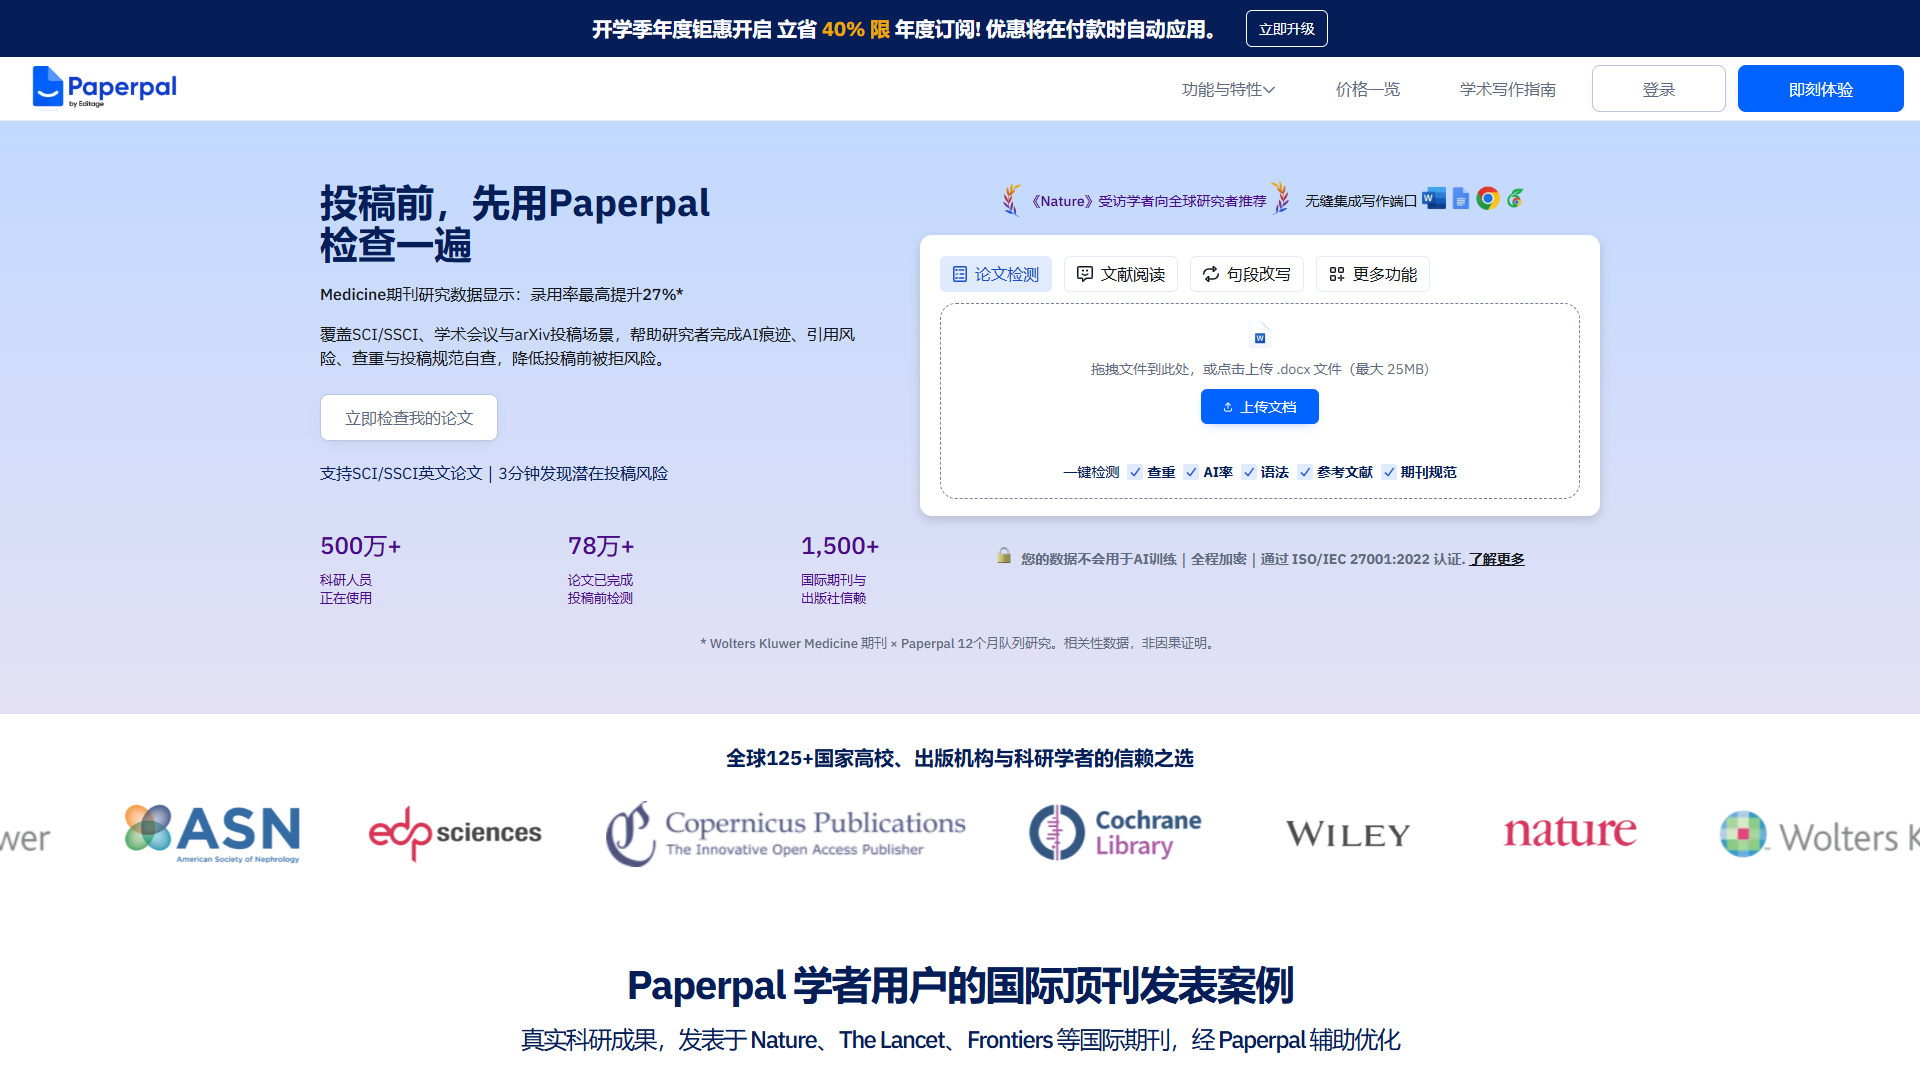The width and height of the screenshot is (1920, 1080).
Task: Switch to the 文献阅读 tab
Action: (1121, 274)
